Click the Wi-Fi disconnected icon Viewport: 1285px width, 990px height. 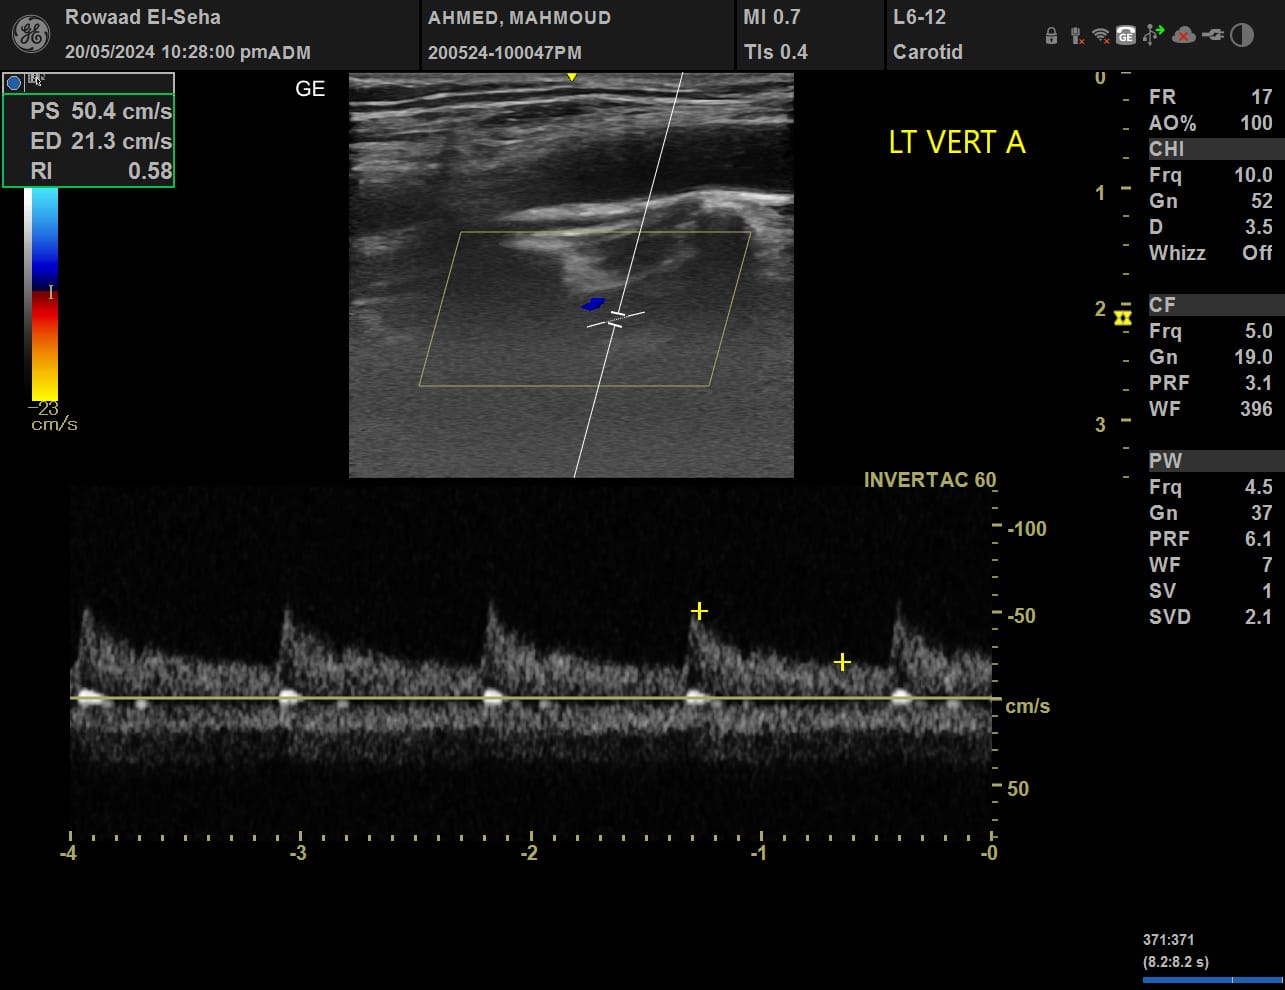(x=1101, y=36)
